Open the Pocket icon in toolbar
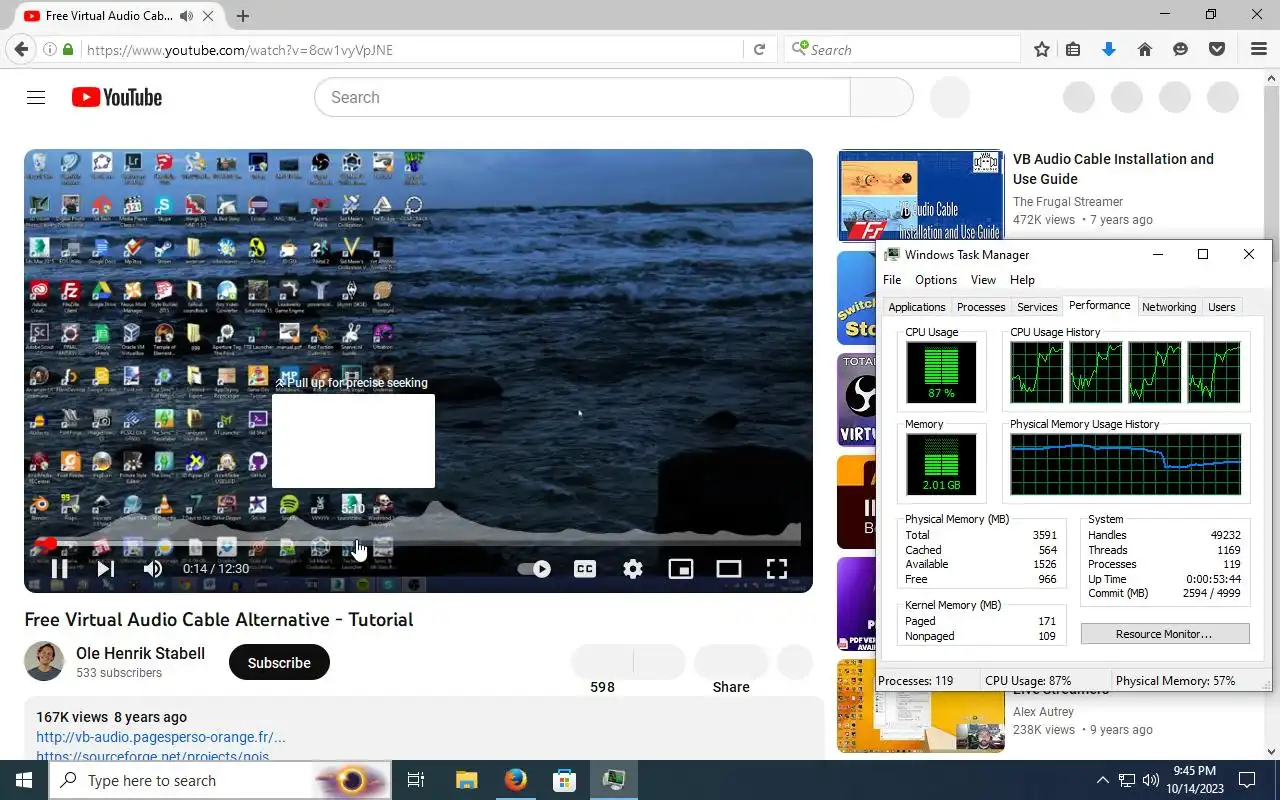 pos(1217,49)
